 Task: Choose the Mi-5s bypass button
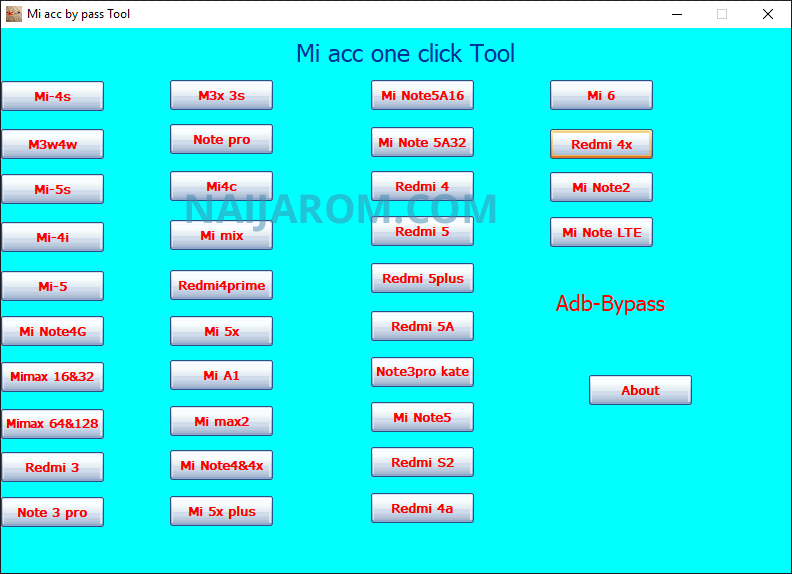click(53, 189)
